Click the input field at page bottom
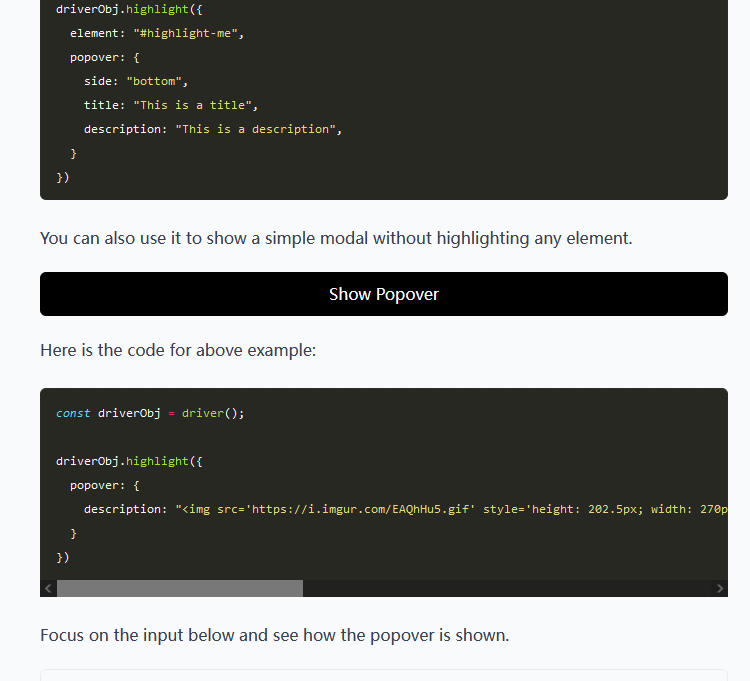Viewport: 750px width, 681px height. click(384, 675)
